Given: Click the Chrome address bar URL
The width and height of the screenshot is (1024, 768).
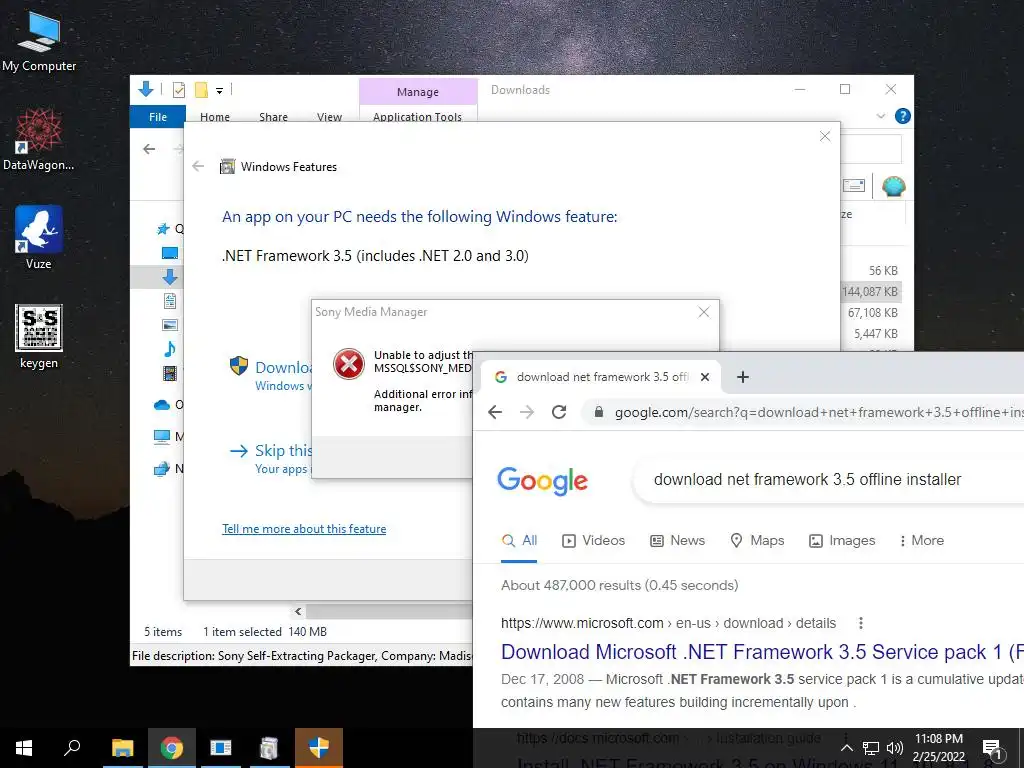Looking at the screenshot, I should [x=818, y=412].
